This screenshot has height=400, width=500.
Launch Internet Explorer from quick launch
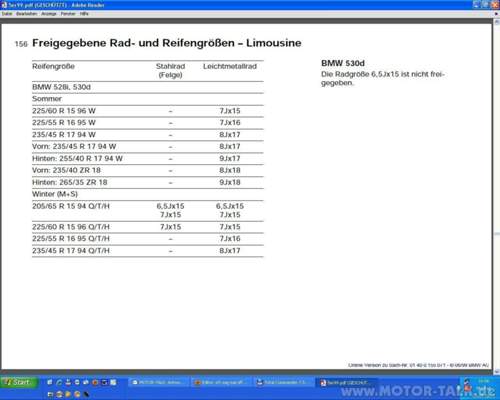tap(59, 382)
